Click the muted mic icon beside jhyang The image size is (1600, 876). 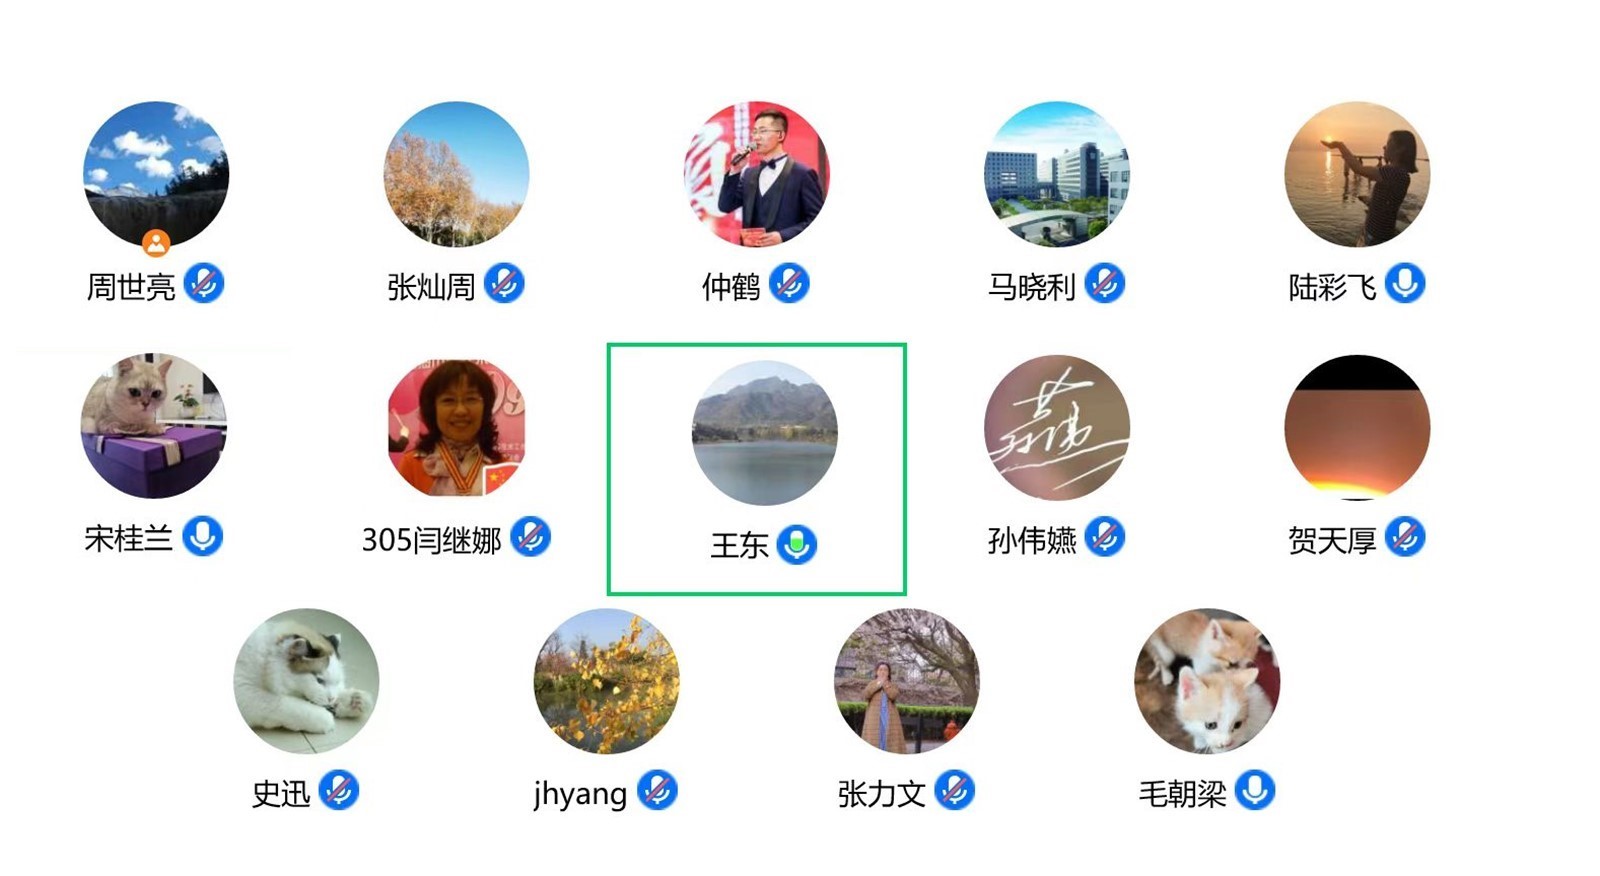657,791
